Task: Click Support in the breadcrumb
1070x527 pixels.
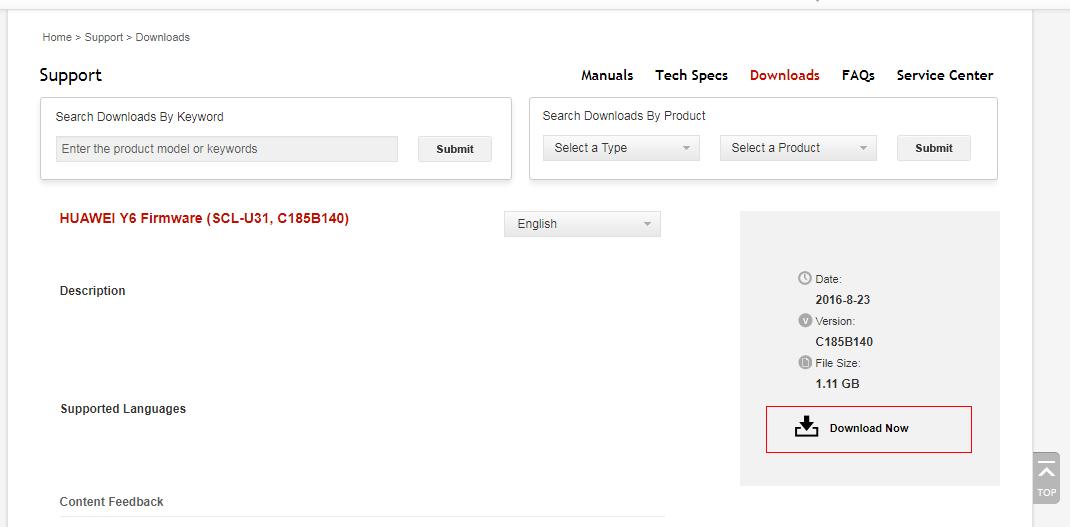Action: (104, 38)
